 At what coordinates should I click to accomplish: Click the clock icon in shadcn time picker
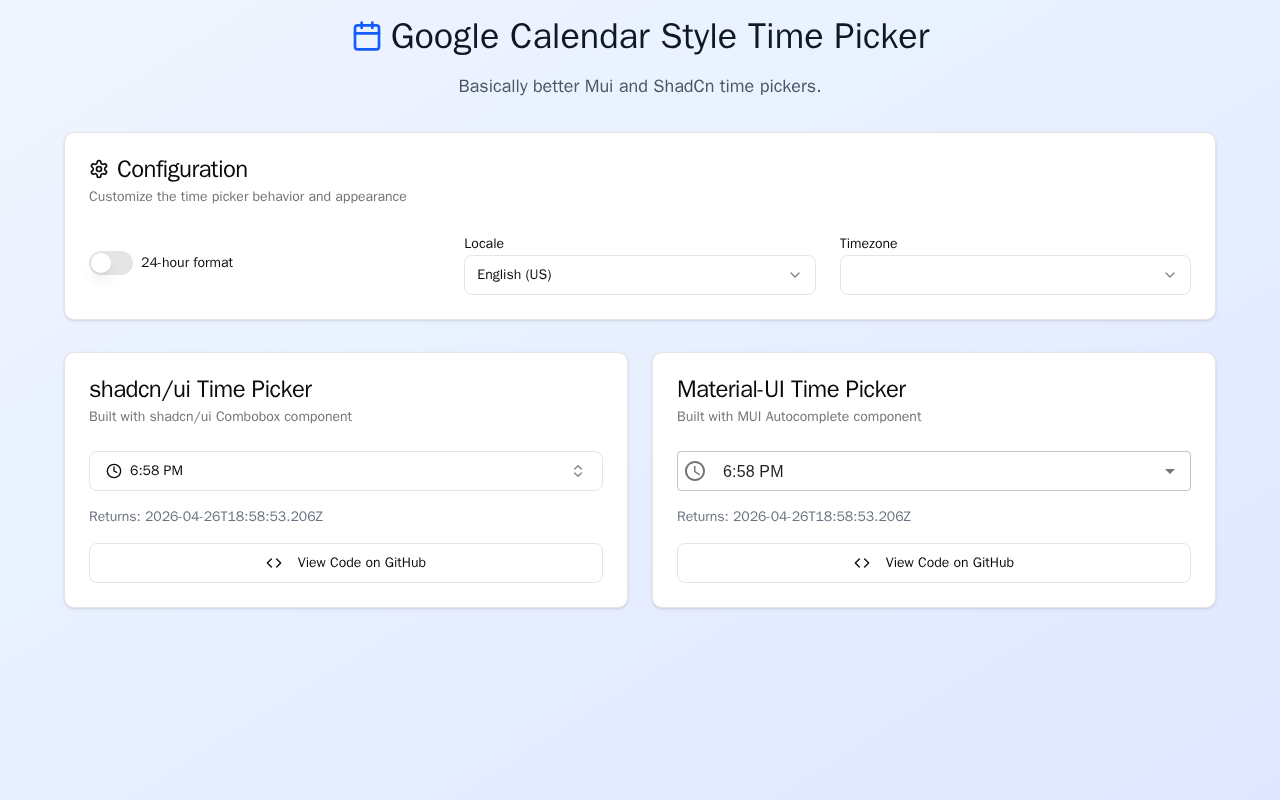pos(114,471)
